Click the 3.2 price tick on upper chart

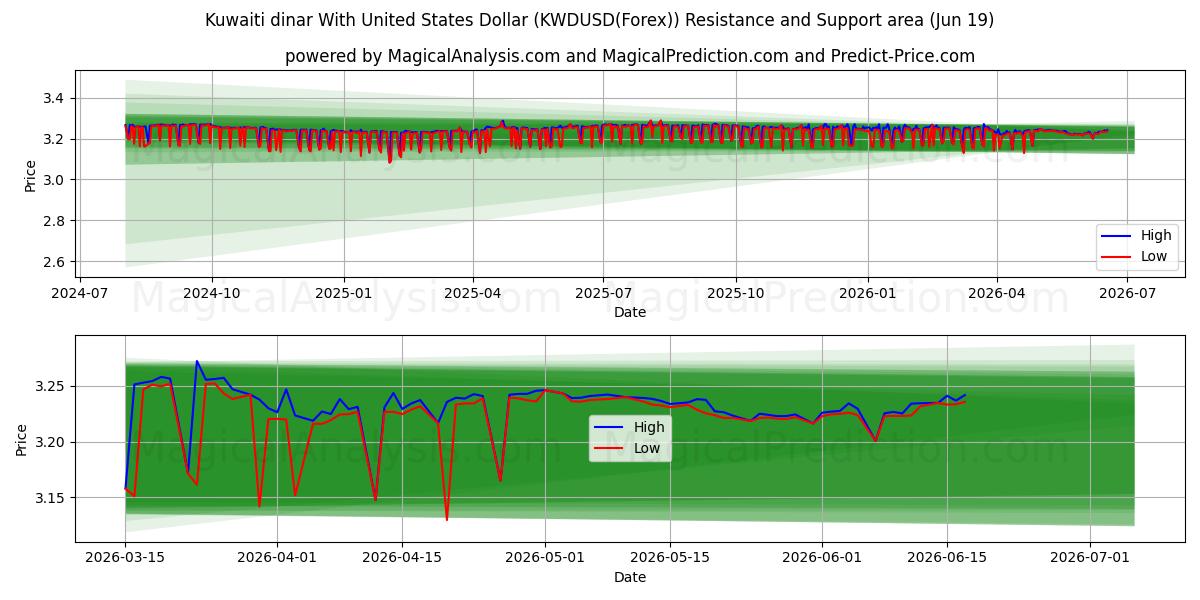tap(54, 139)
